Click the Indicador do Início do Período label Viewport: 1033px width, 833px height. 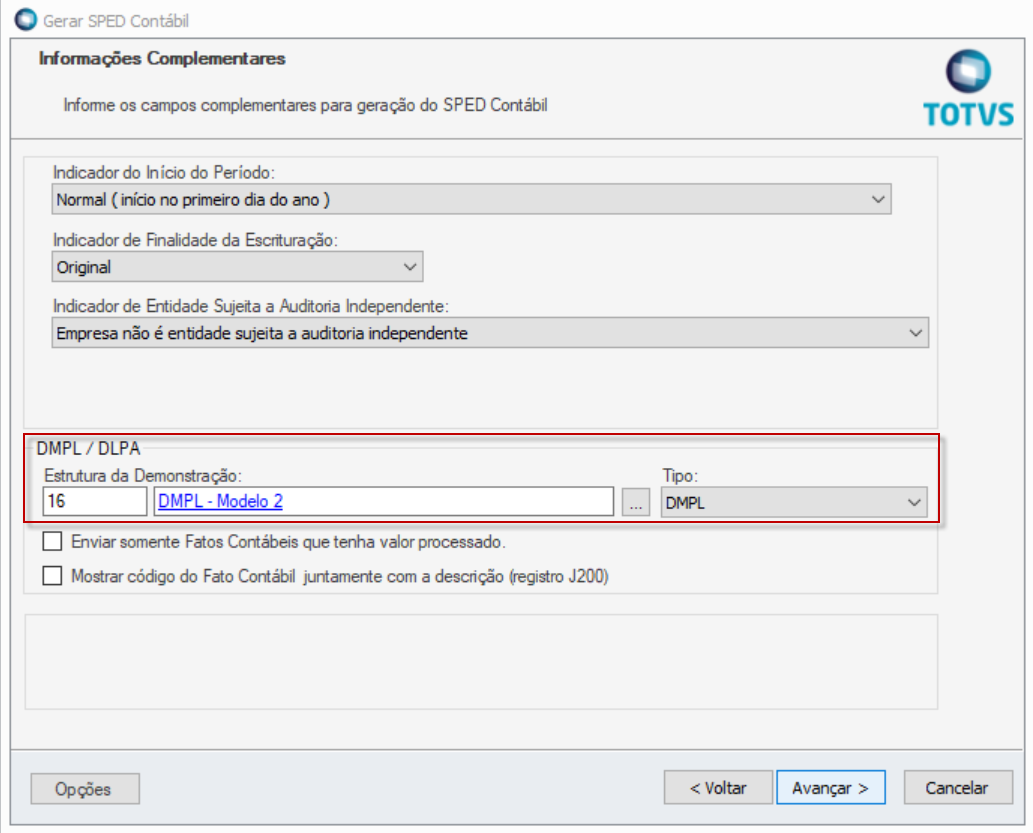pos(163,173)
